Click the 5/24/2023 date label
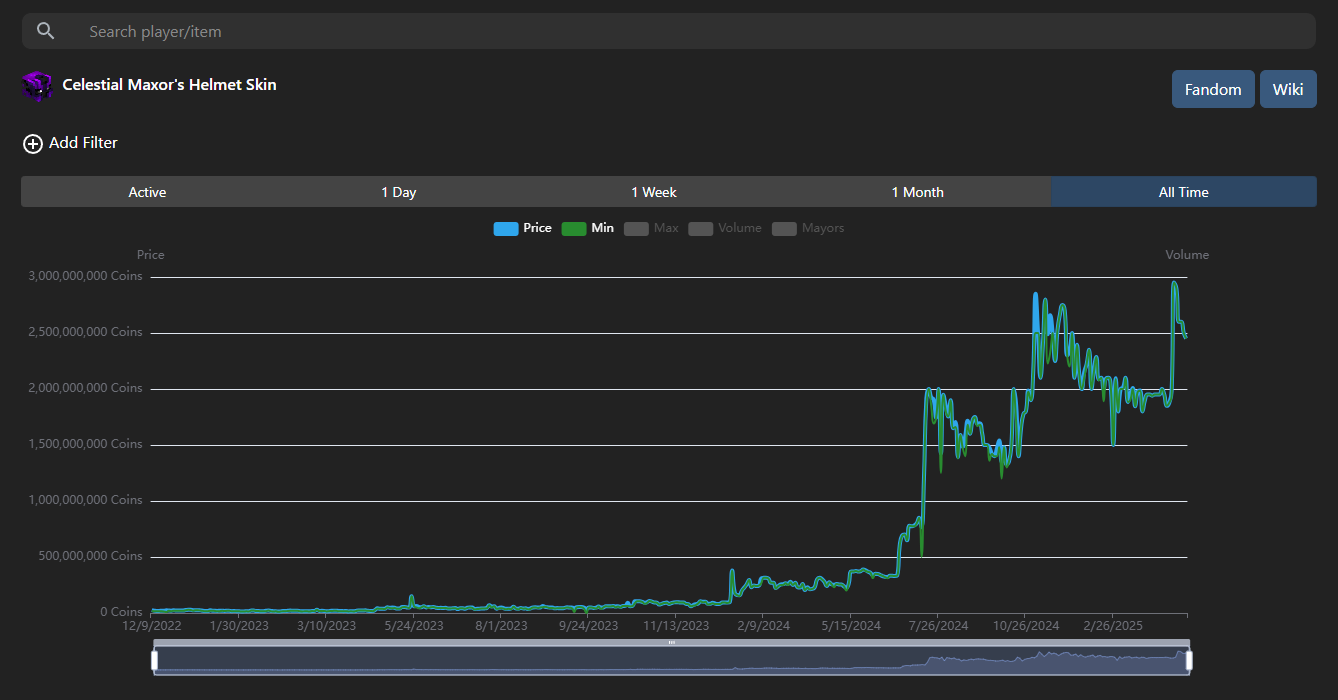The width and height of the screenshot is (1338, 700). 414,626
